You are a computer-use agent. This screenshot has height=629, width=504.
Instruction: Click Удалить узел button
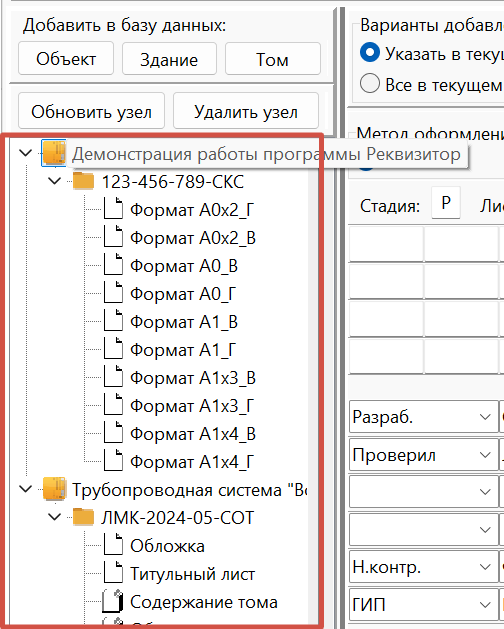coord(246,111)
